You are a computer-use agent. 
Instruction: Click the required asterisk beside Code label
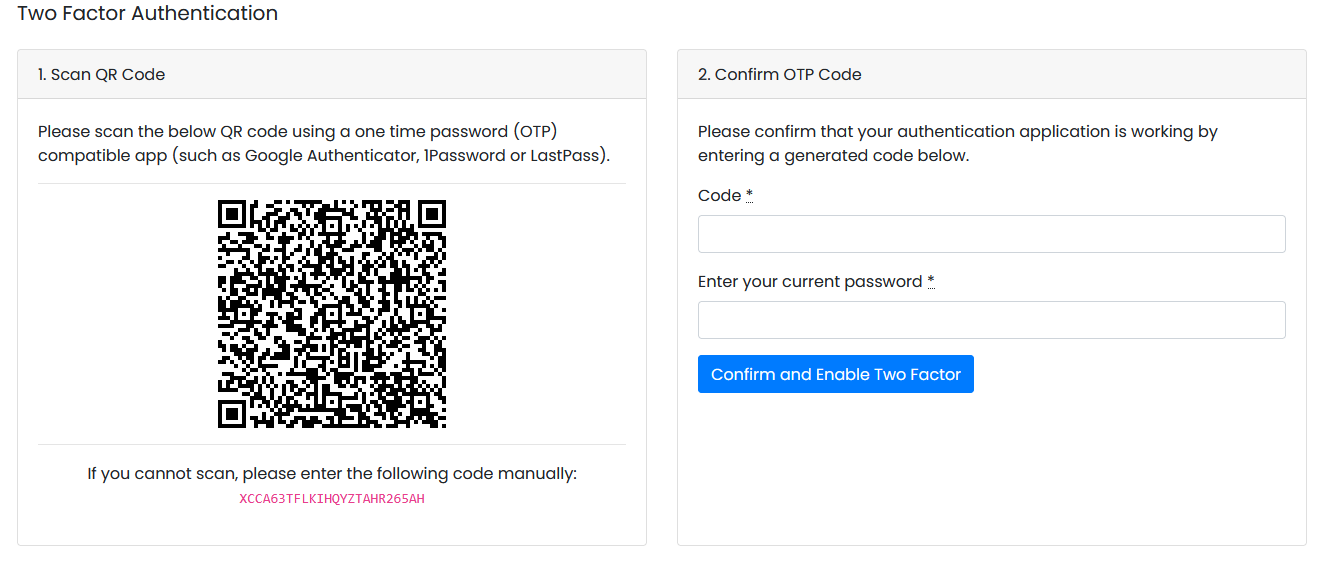(x=749, y=196)
